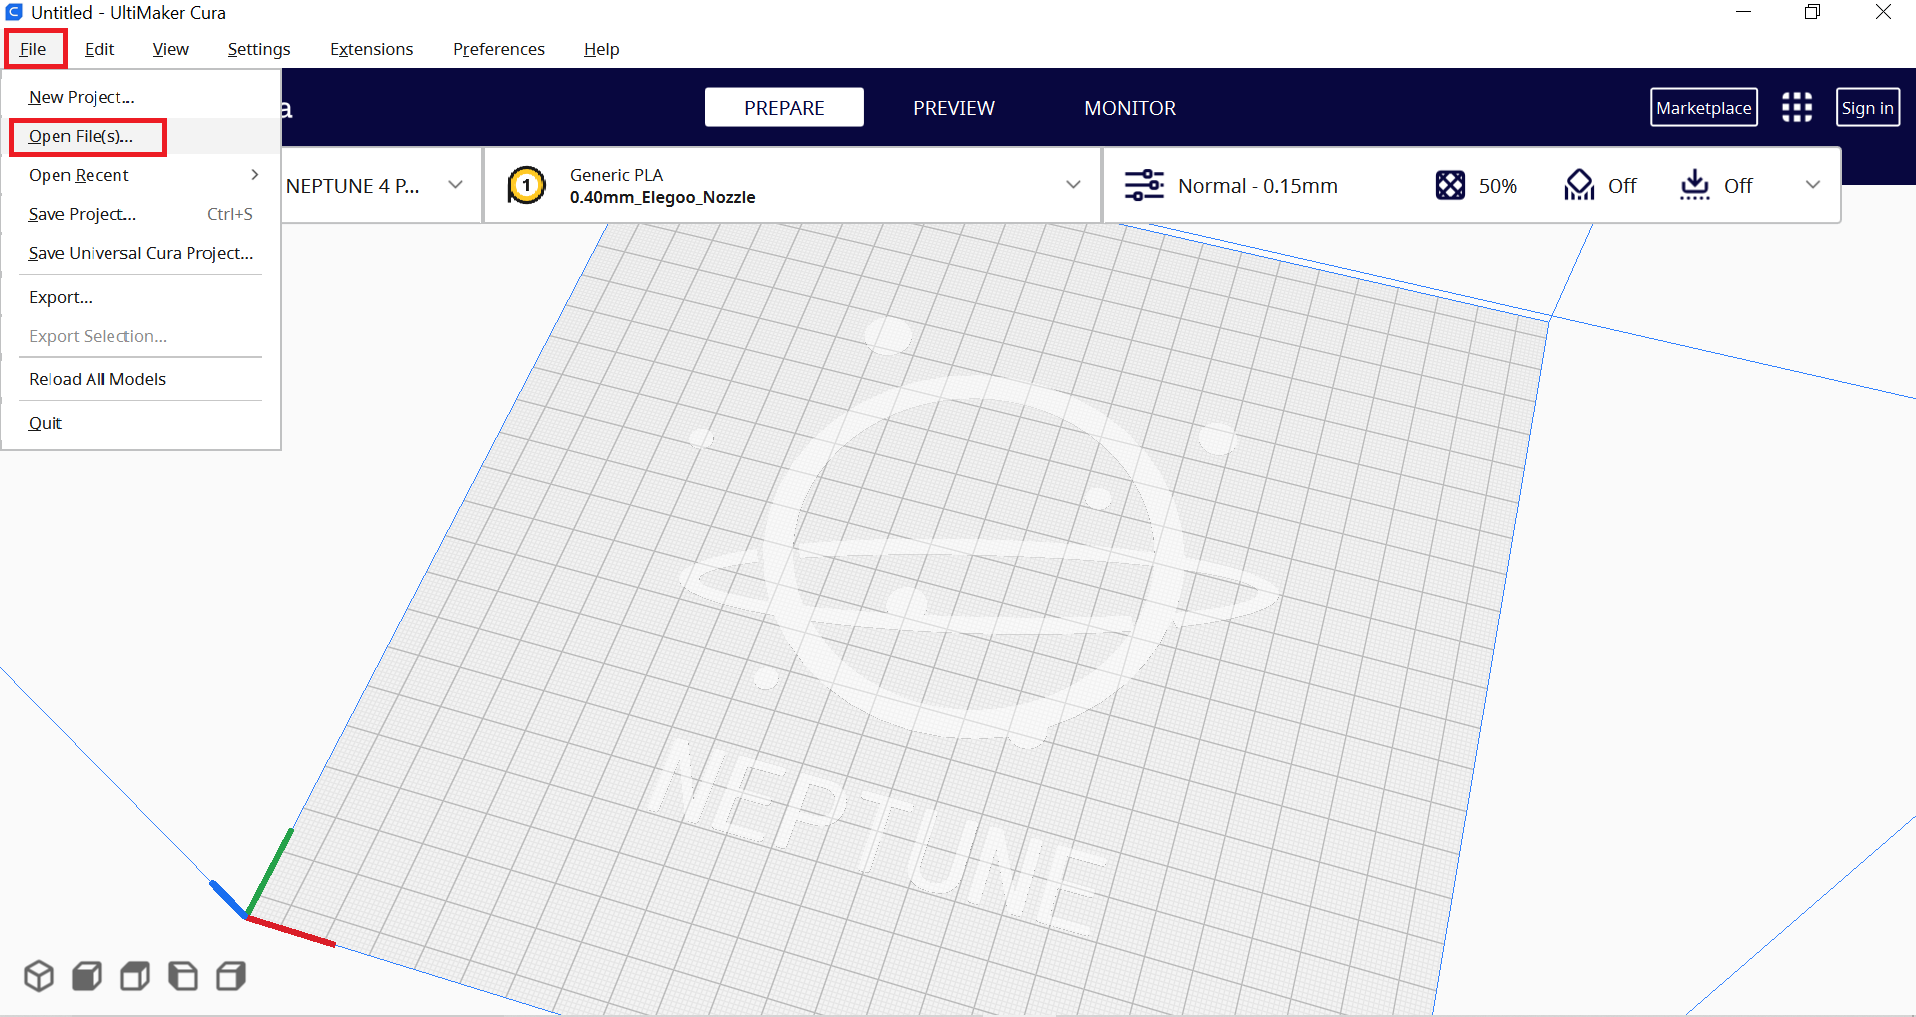1916x1017 pixels.
Task: Open the File menu
Action: click(33, 49)
